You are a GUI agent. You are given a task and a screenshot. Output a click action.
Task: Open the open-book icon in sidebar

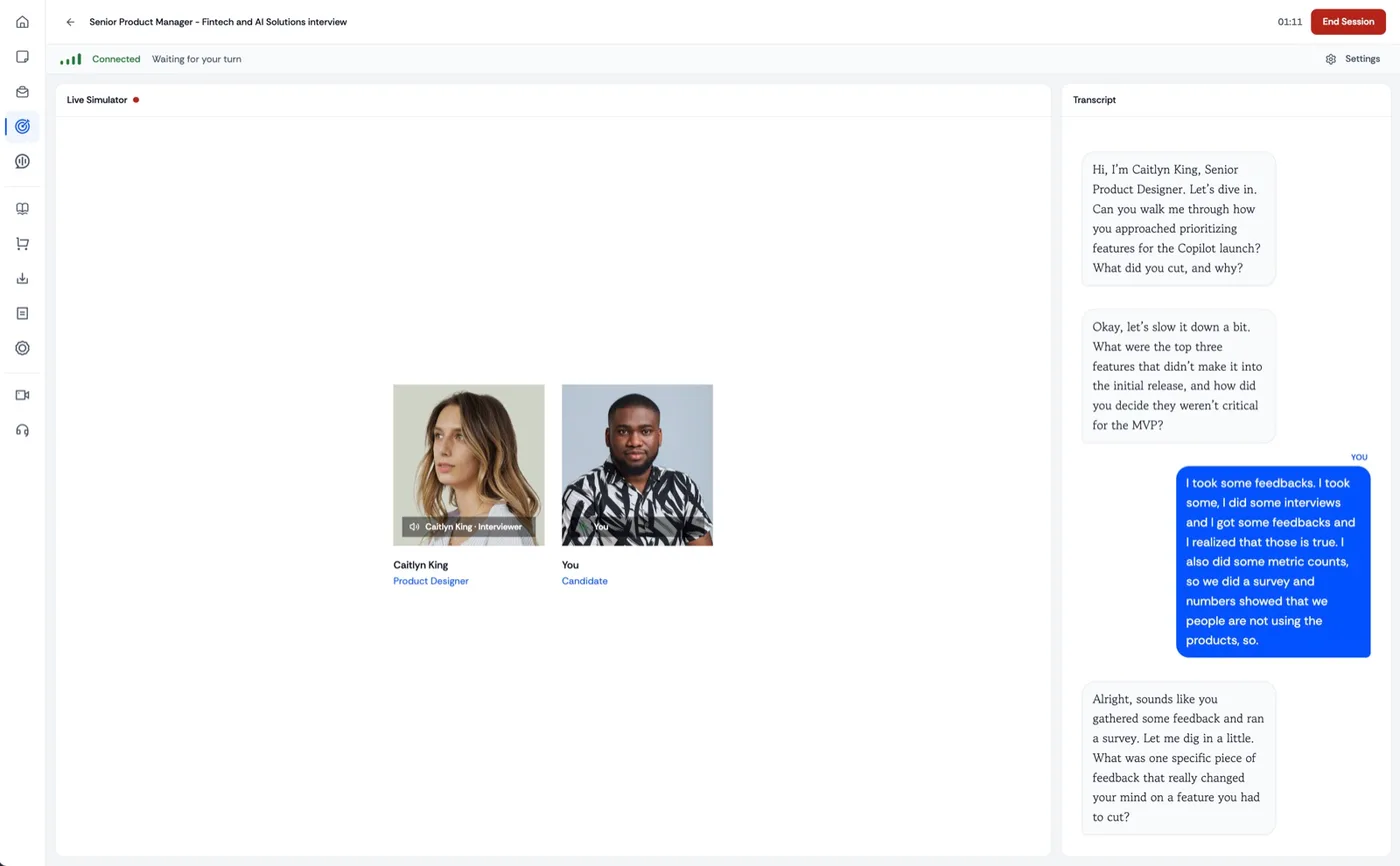tap(22, 209)
